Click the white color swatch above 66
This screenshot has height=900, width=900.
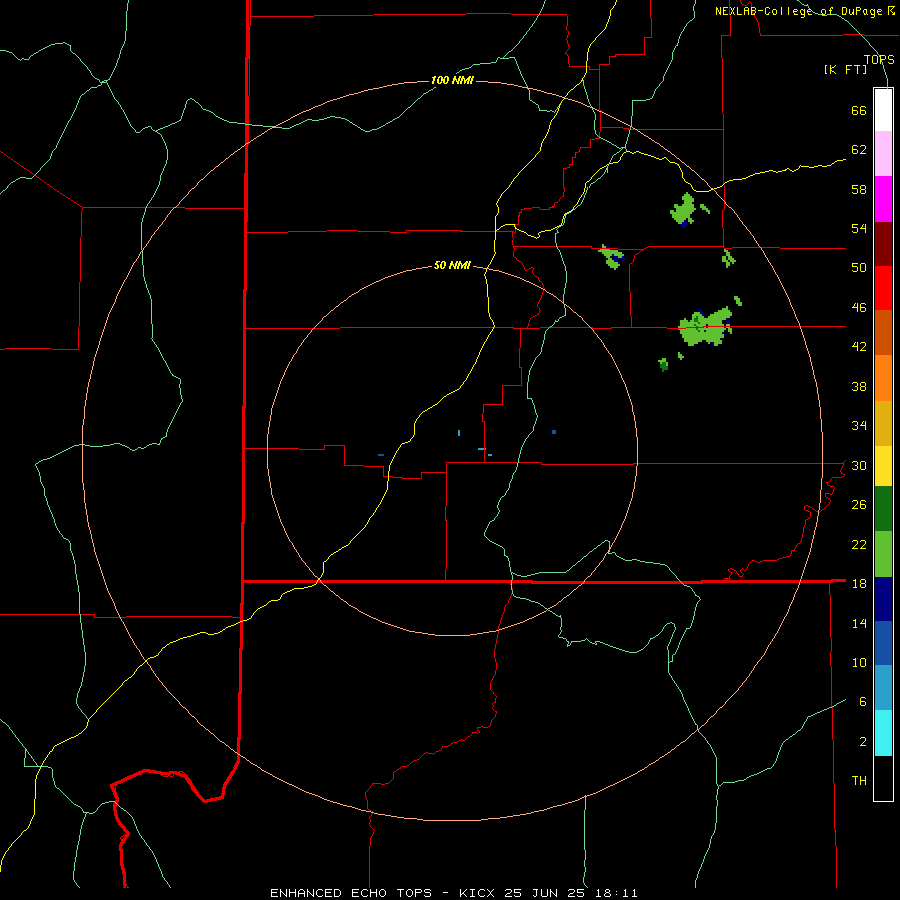coord(883,110)
